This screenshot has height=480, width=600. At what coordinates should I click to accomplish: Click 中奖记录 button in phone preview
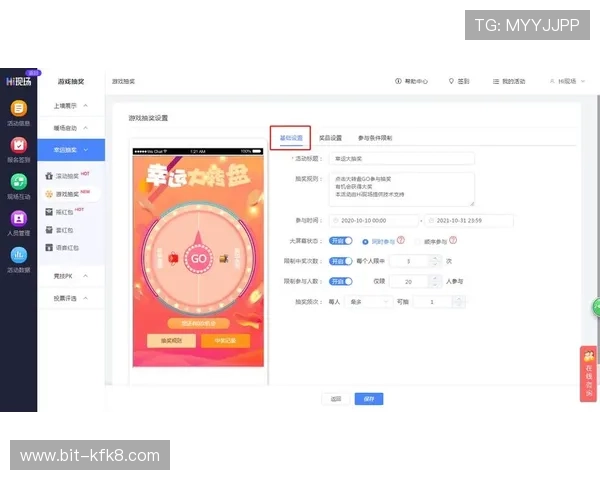pos(225,340)
